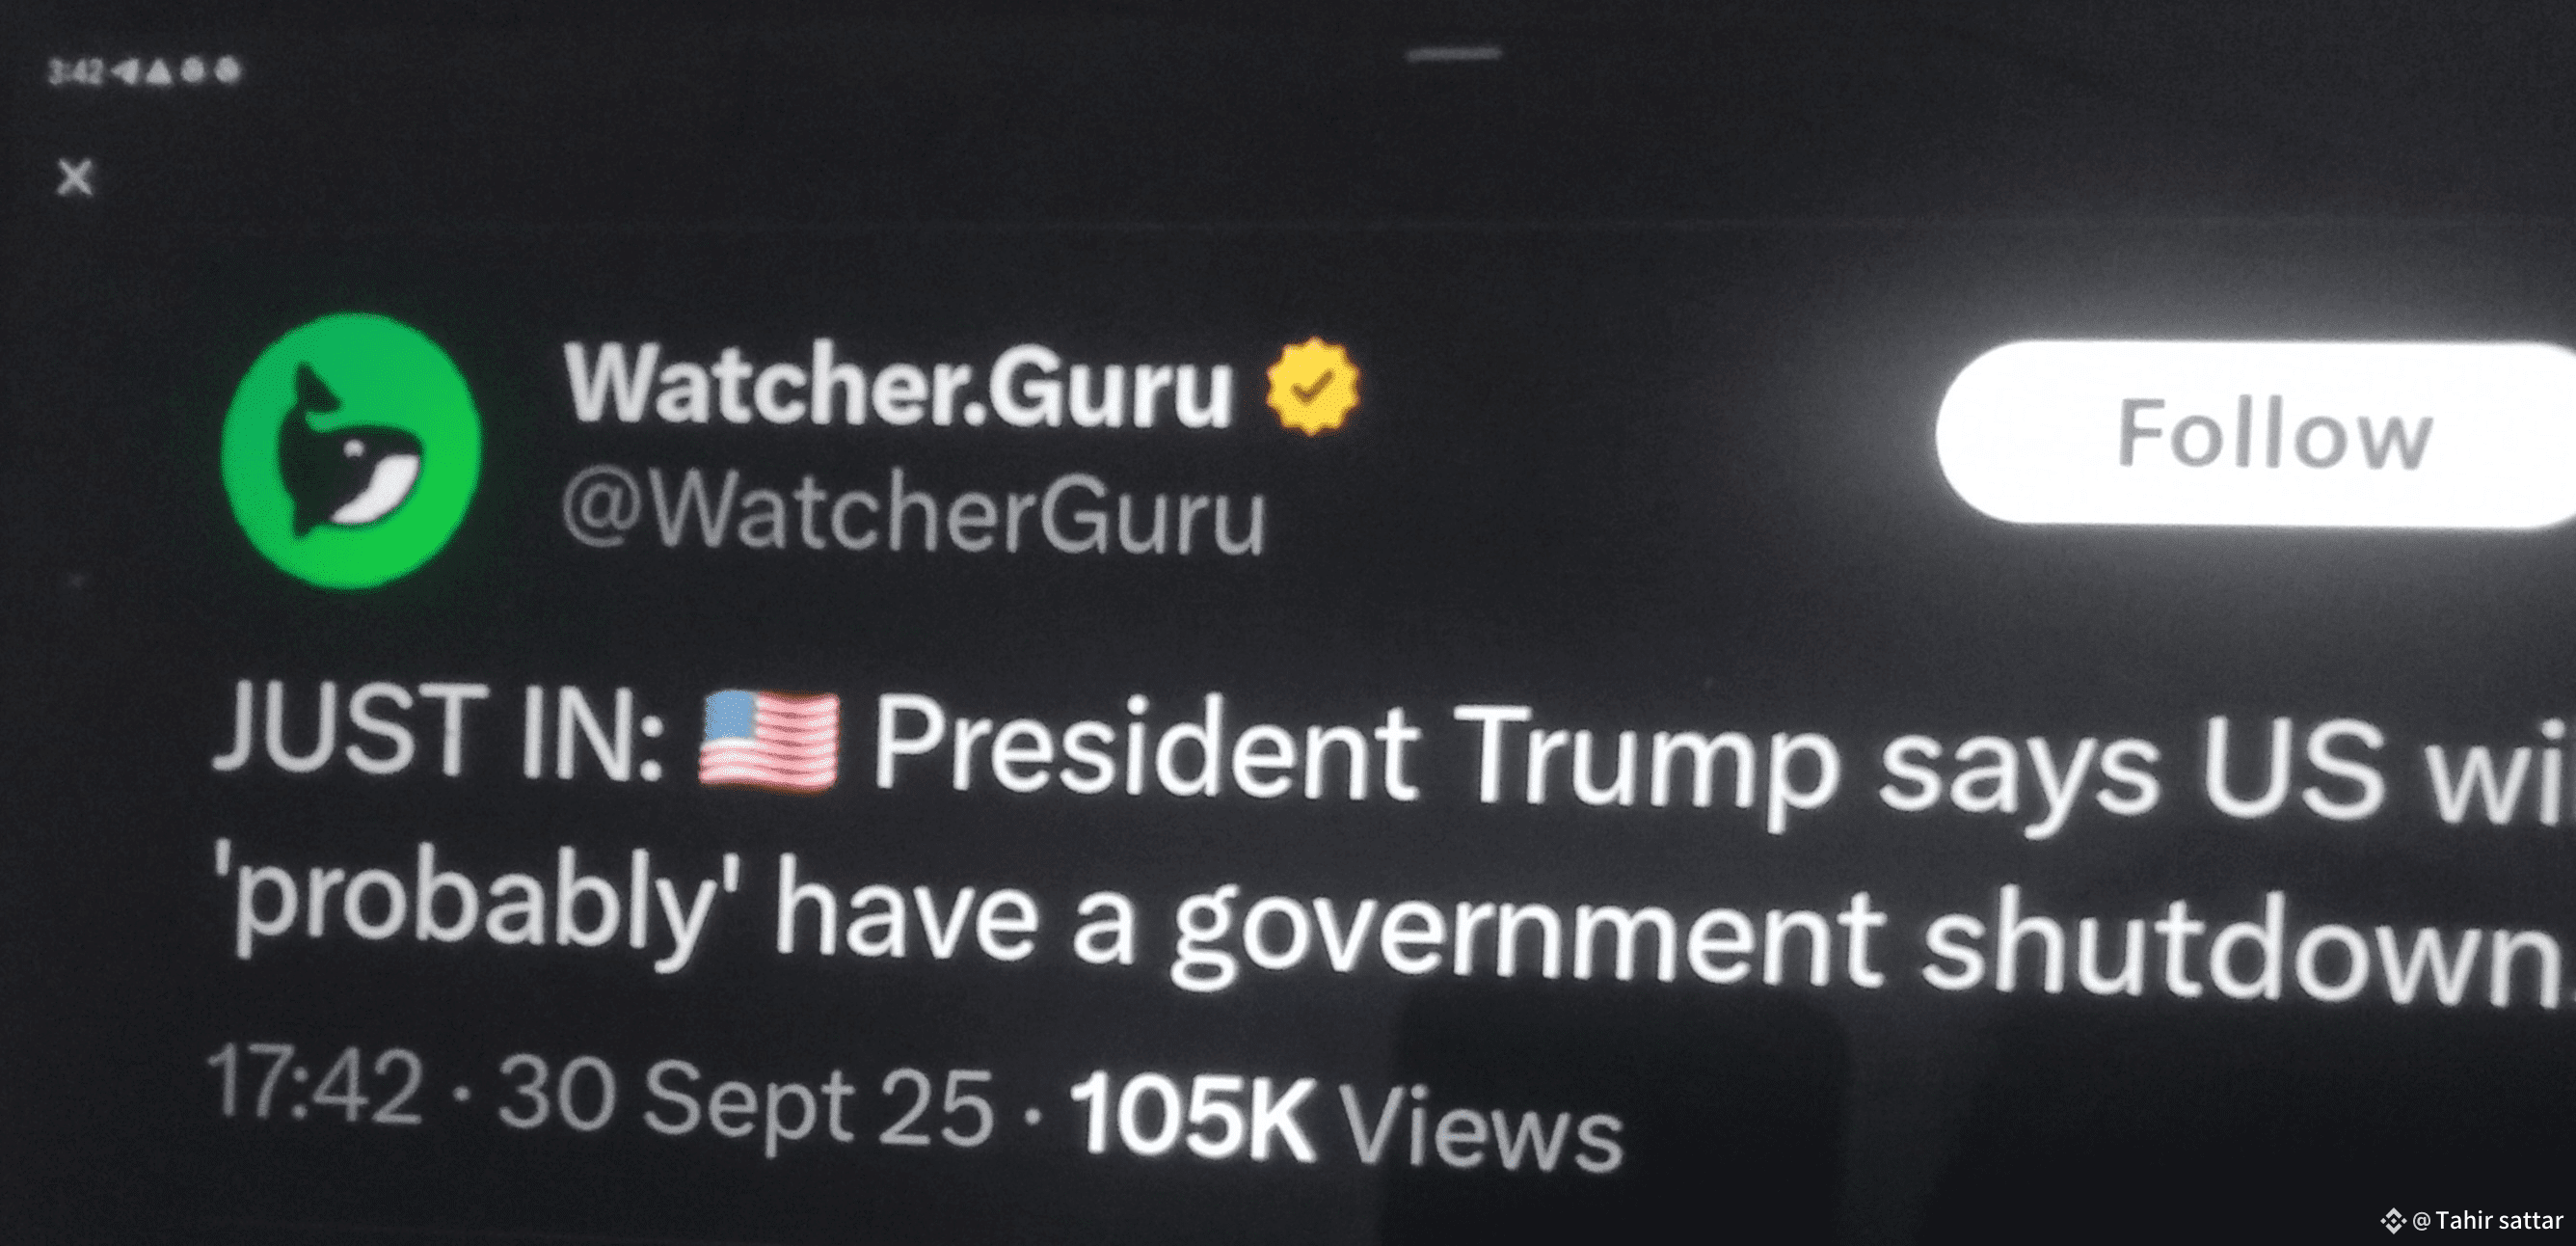
Task: Tap the 17:42 post time
Action: pos(314,1084)
